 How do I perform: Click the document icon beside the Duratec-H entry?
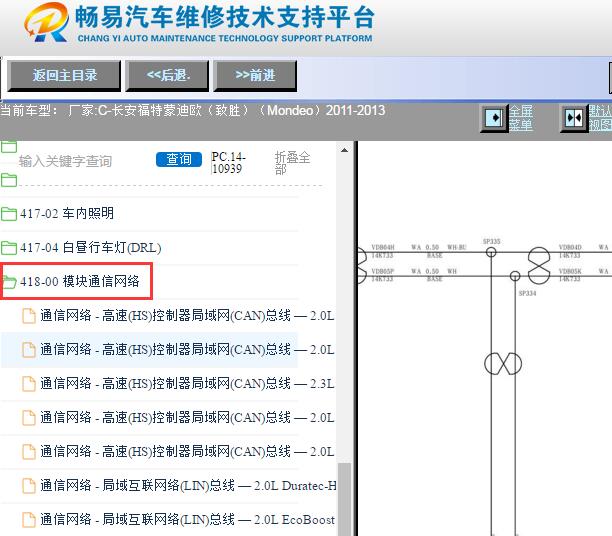point(28,486)
